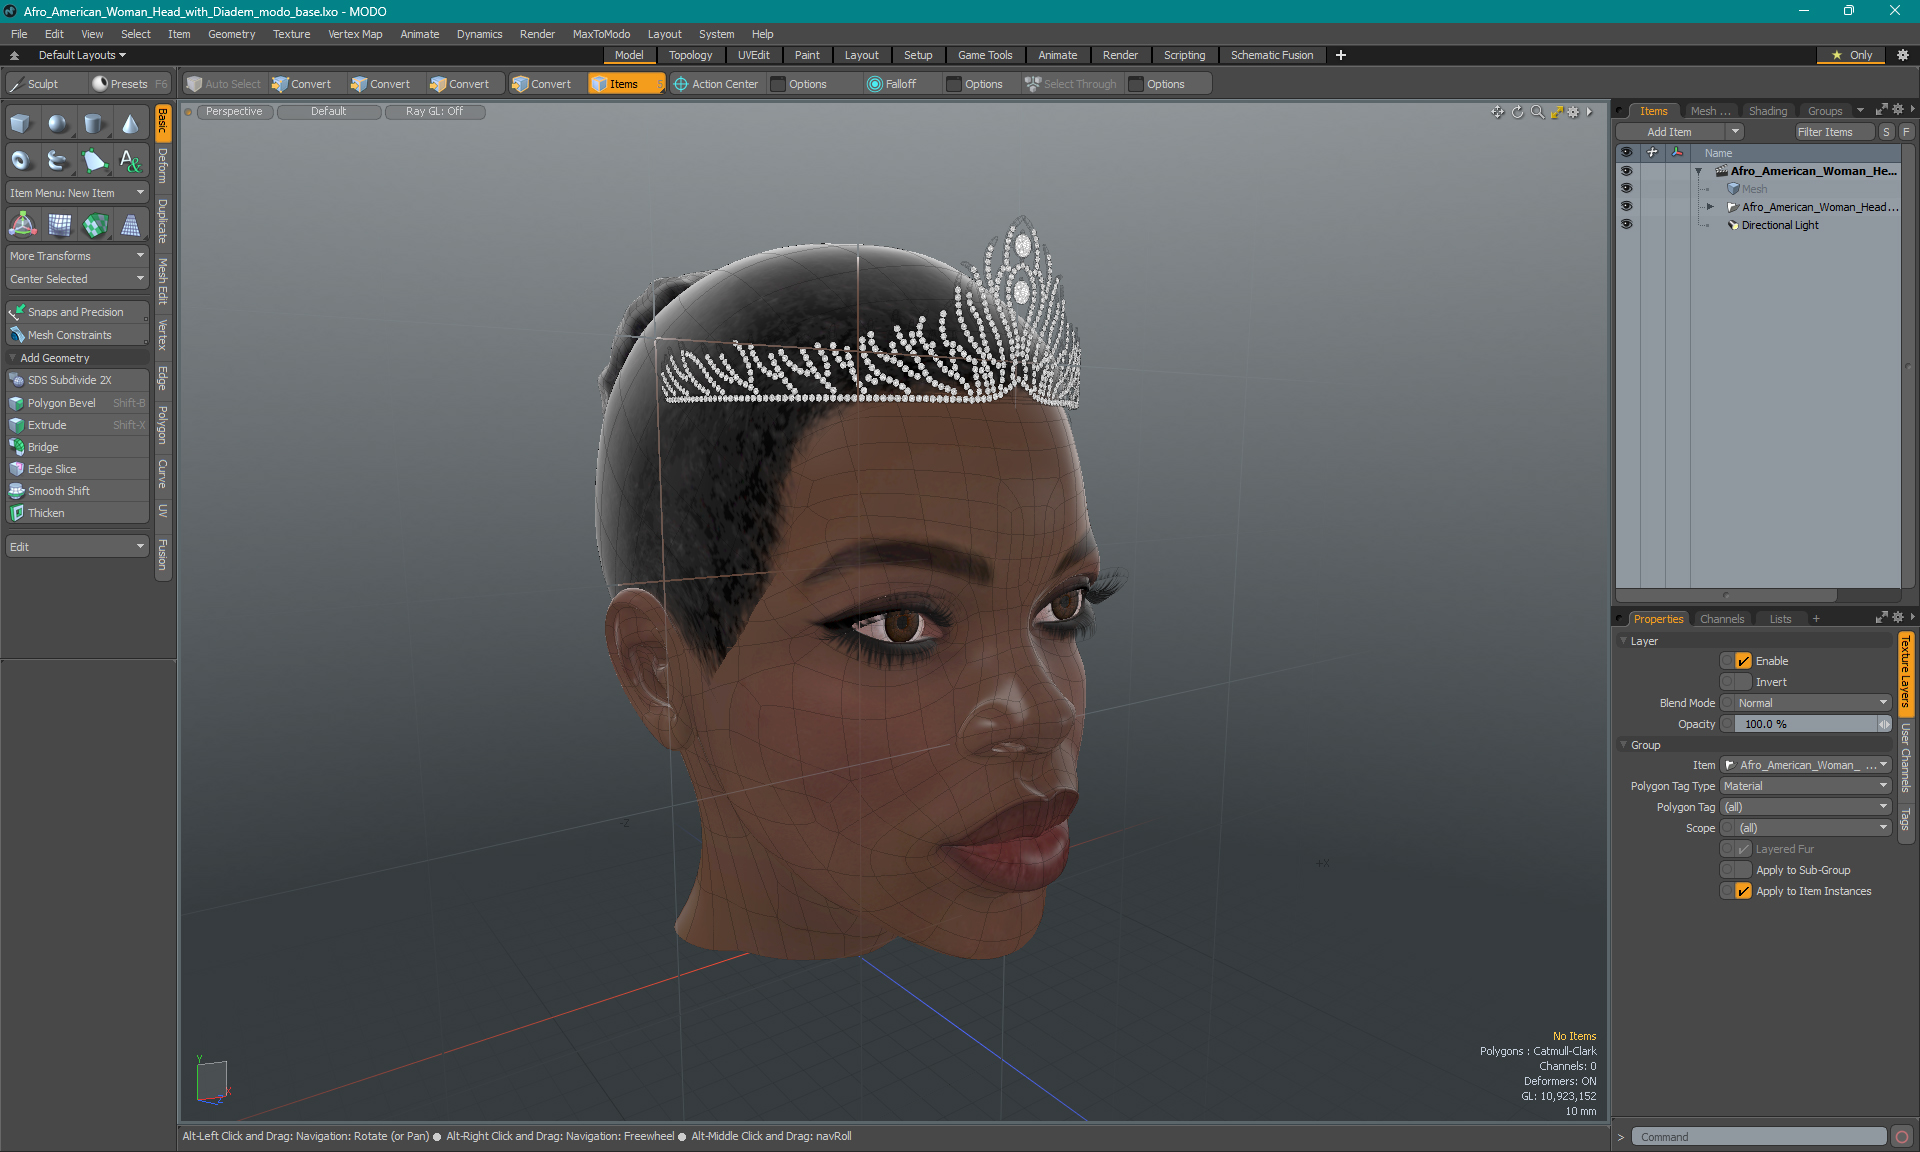Activate the Soft Move grid tool
1920x1152 pixels.
[60, 225]
